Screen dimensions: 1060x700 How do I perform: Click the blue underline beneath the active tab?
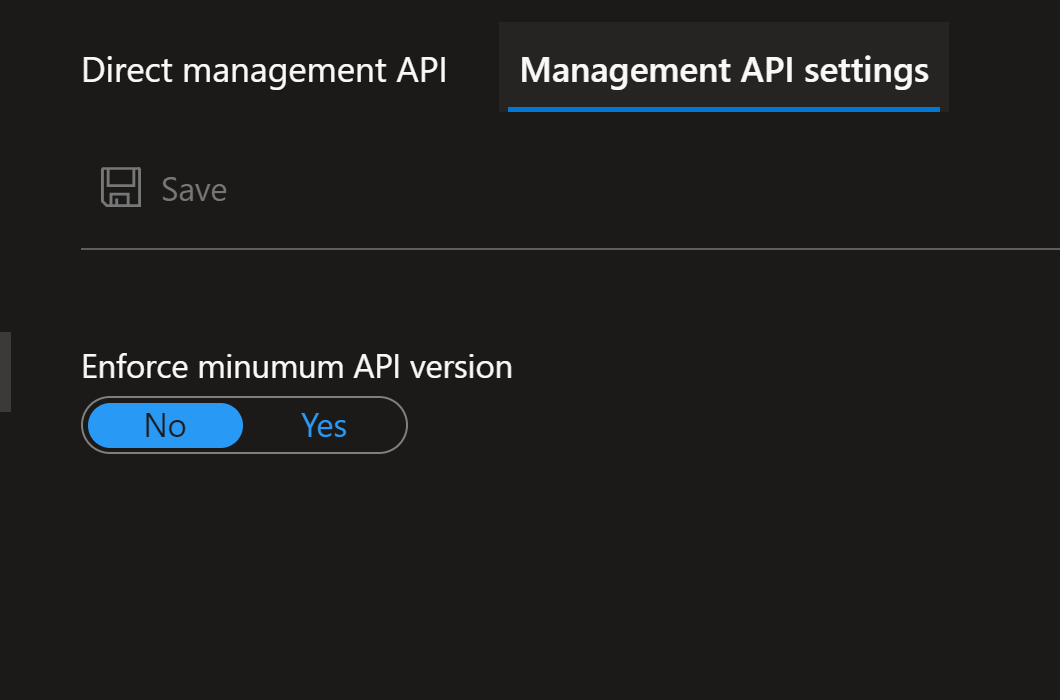point(724,109)
